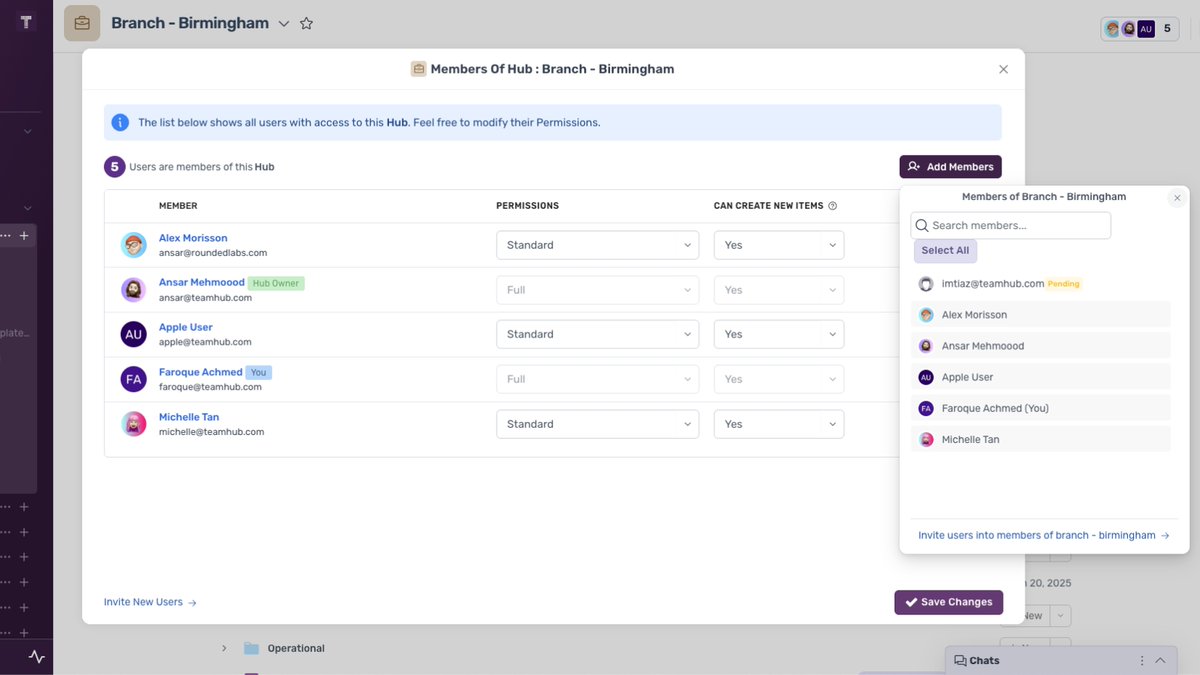The height and width of the screenshot is (675, 1200).
Task: Click the activity pulse icon in the sidebar
Action: point(37,657)
